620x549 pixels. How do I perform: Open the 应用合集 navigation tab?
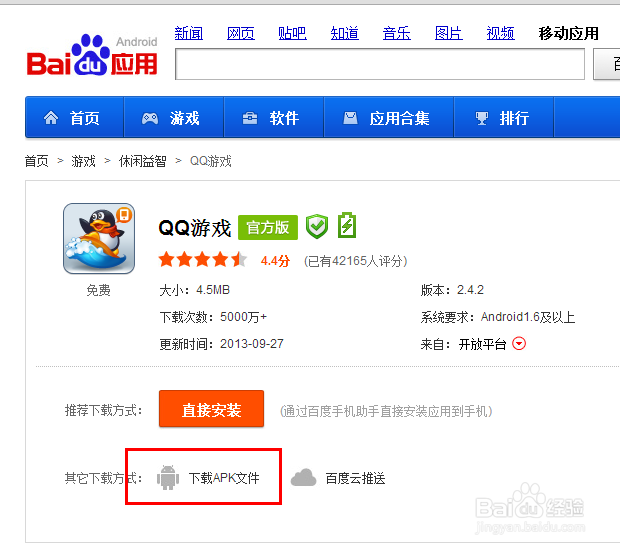point(389,117)
